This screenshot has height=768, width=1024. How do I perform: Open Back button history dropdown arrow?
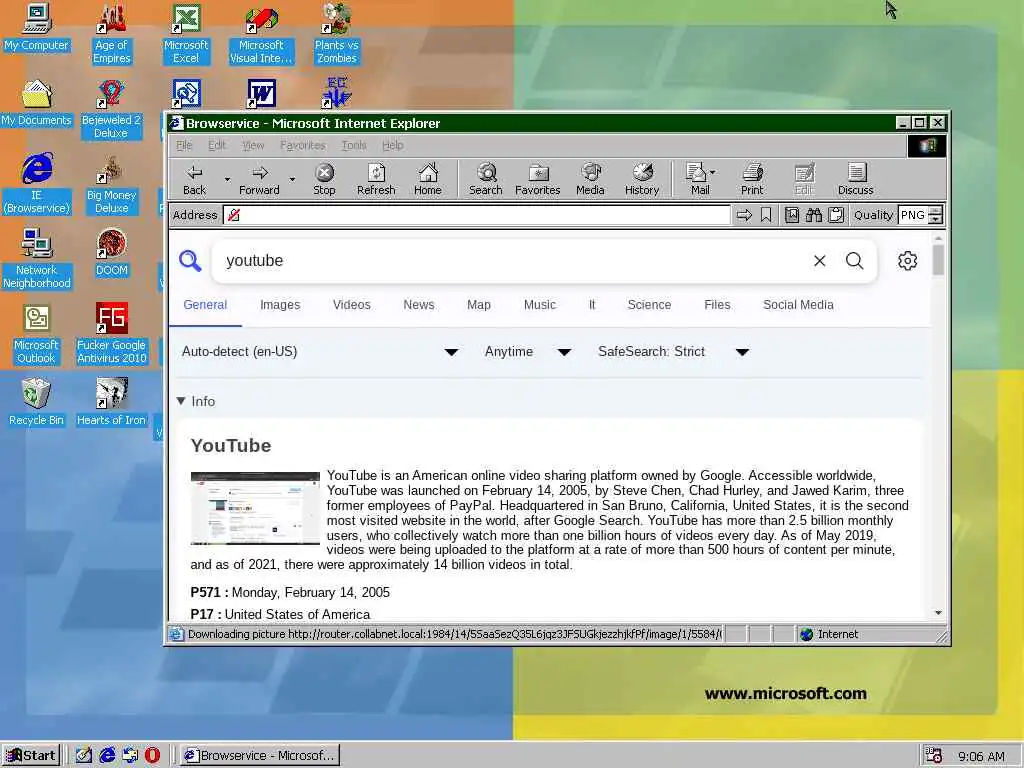[x=227, y=180]
